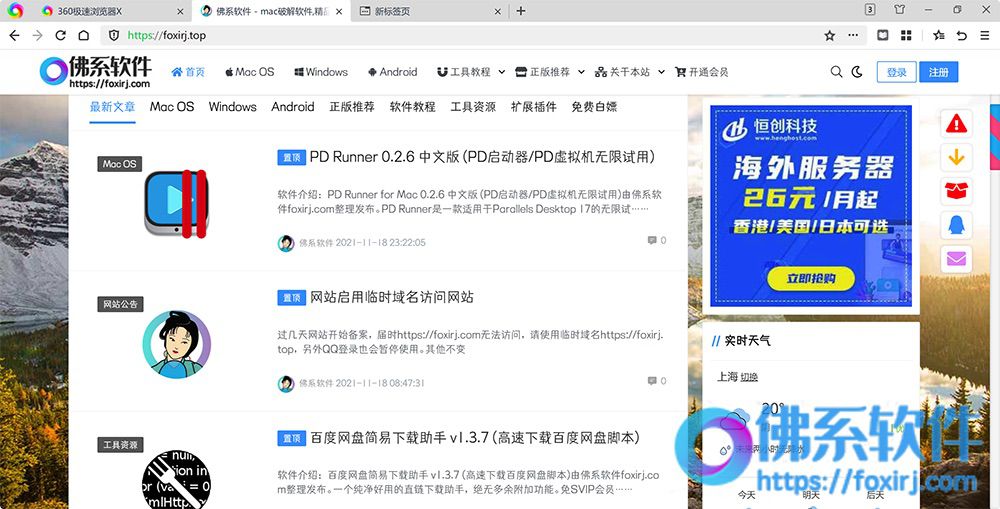Close the 新标签页 tab
Screen dimensions: 1000x509
point(497,11)
